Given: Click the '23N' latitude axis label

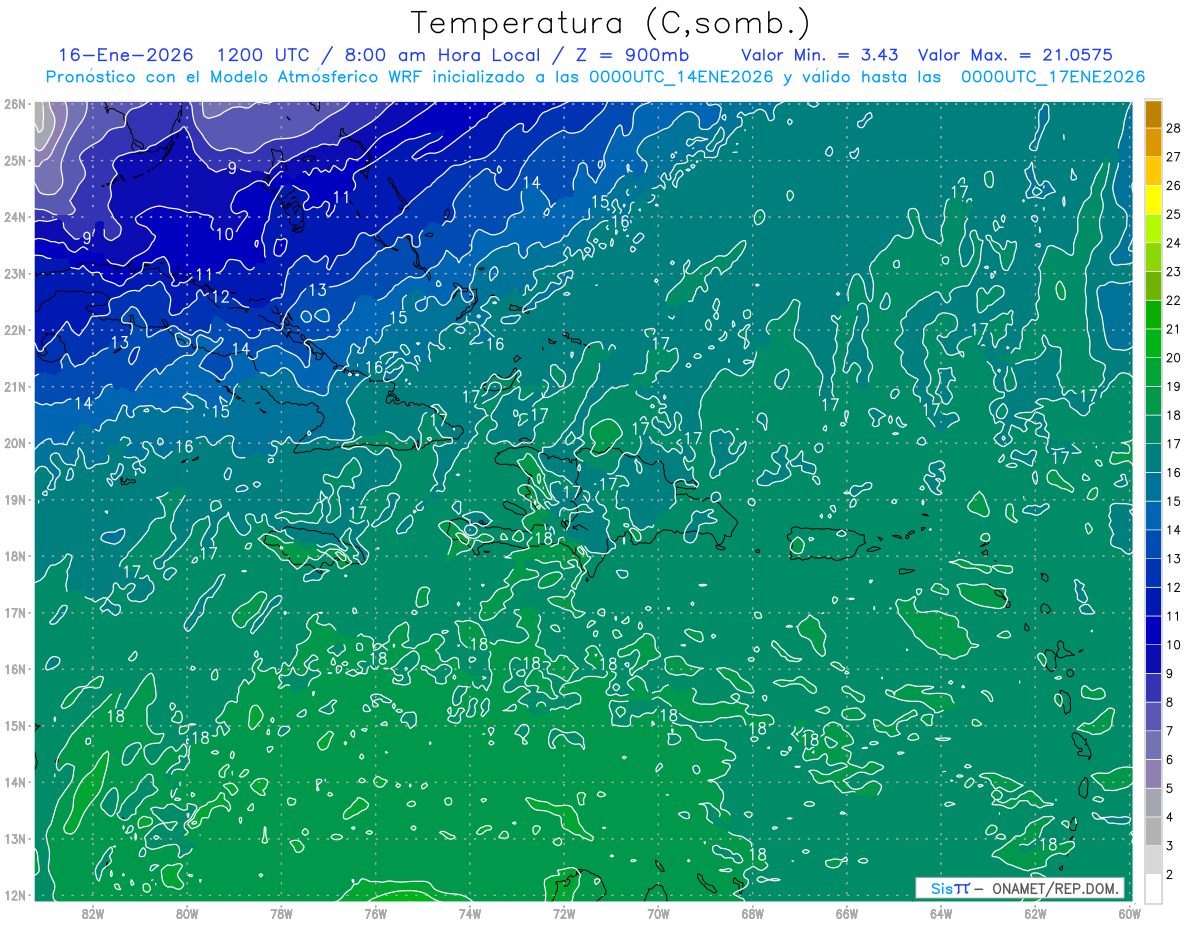Looking at the screenshot, I should tap(15, 274).
